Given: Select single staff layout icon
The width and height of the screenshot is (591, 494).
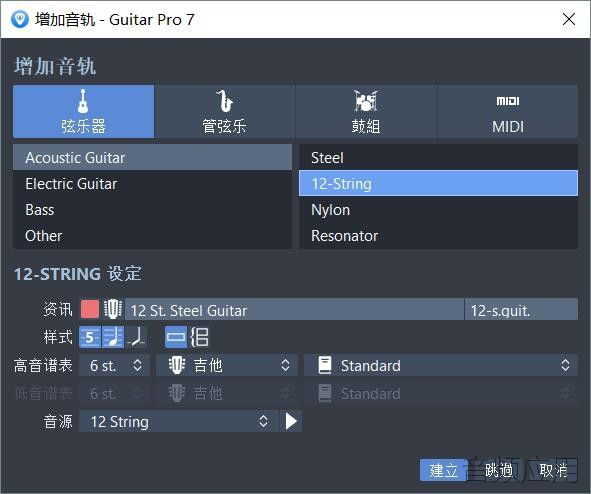Looking at the screenshot, I should tap(176, 337).
